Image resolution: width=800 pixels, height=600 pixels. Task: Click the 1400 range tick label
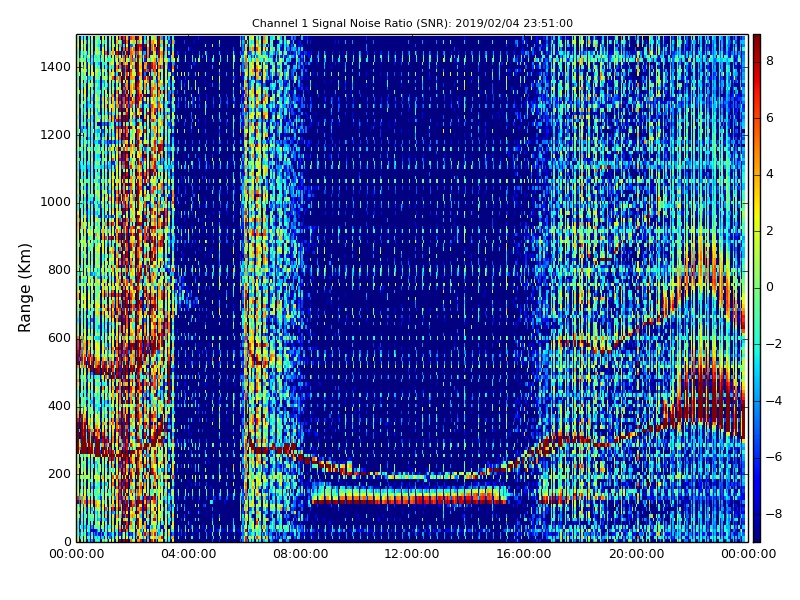[x=56, y=67]
